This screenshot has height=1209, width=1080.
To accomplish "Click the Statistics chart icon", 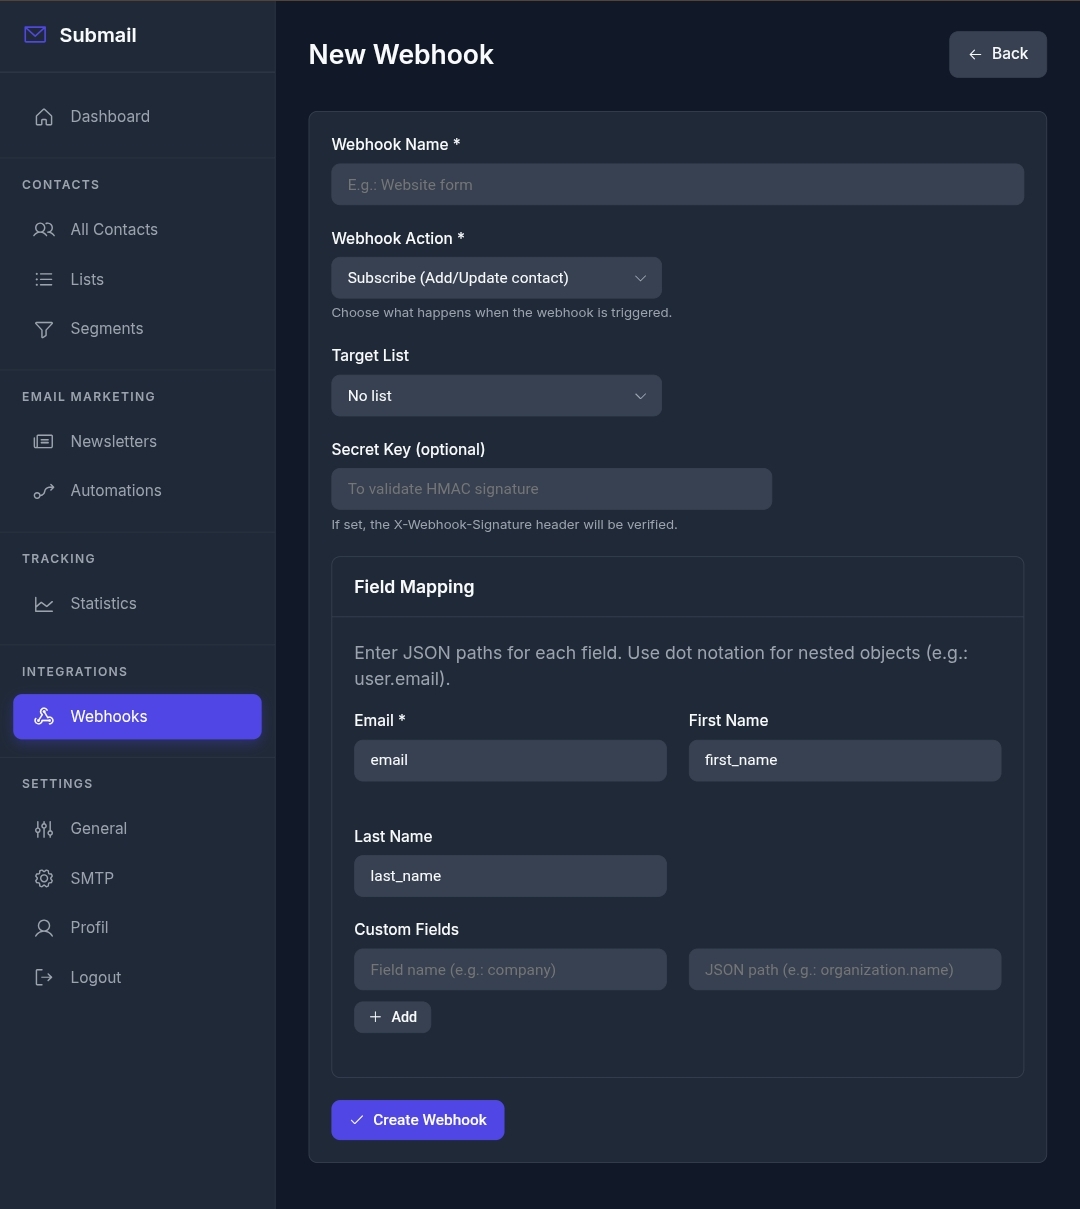I will coord(44,604).
